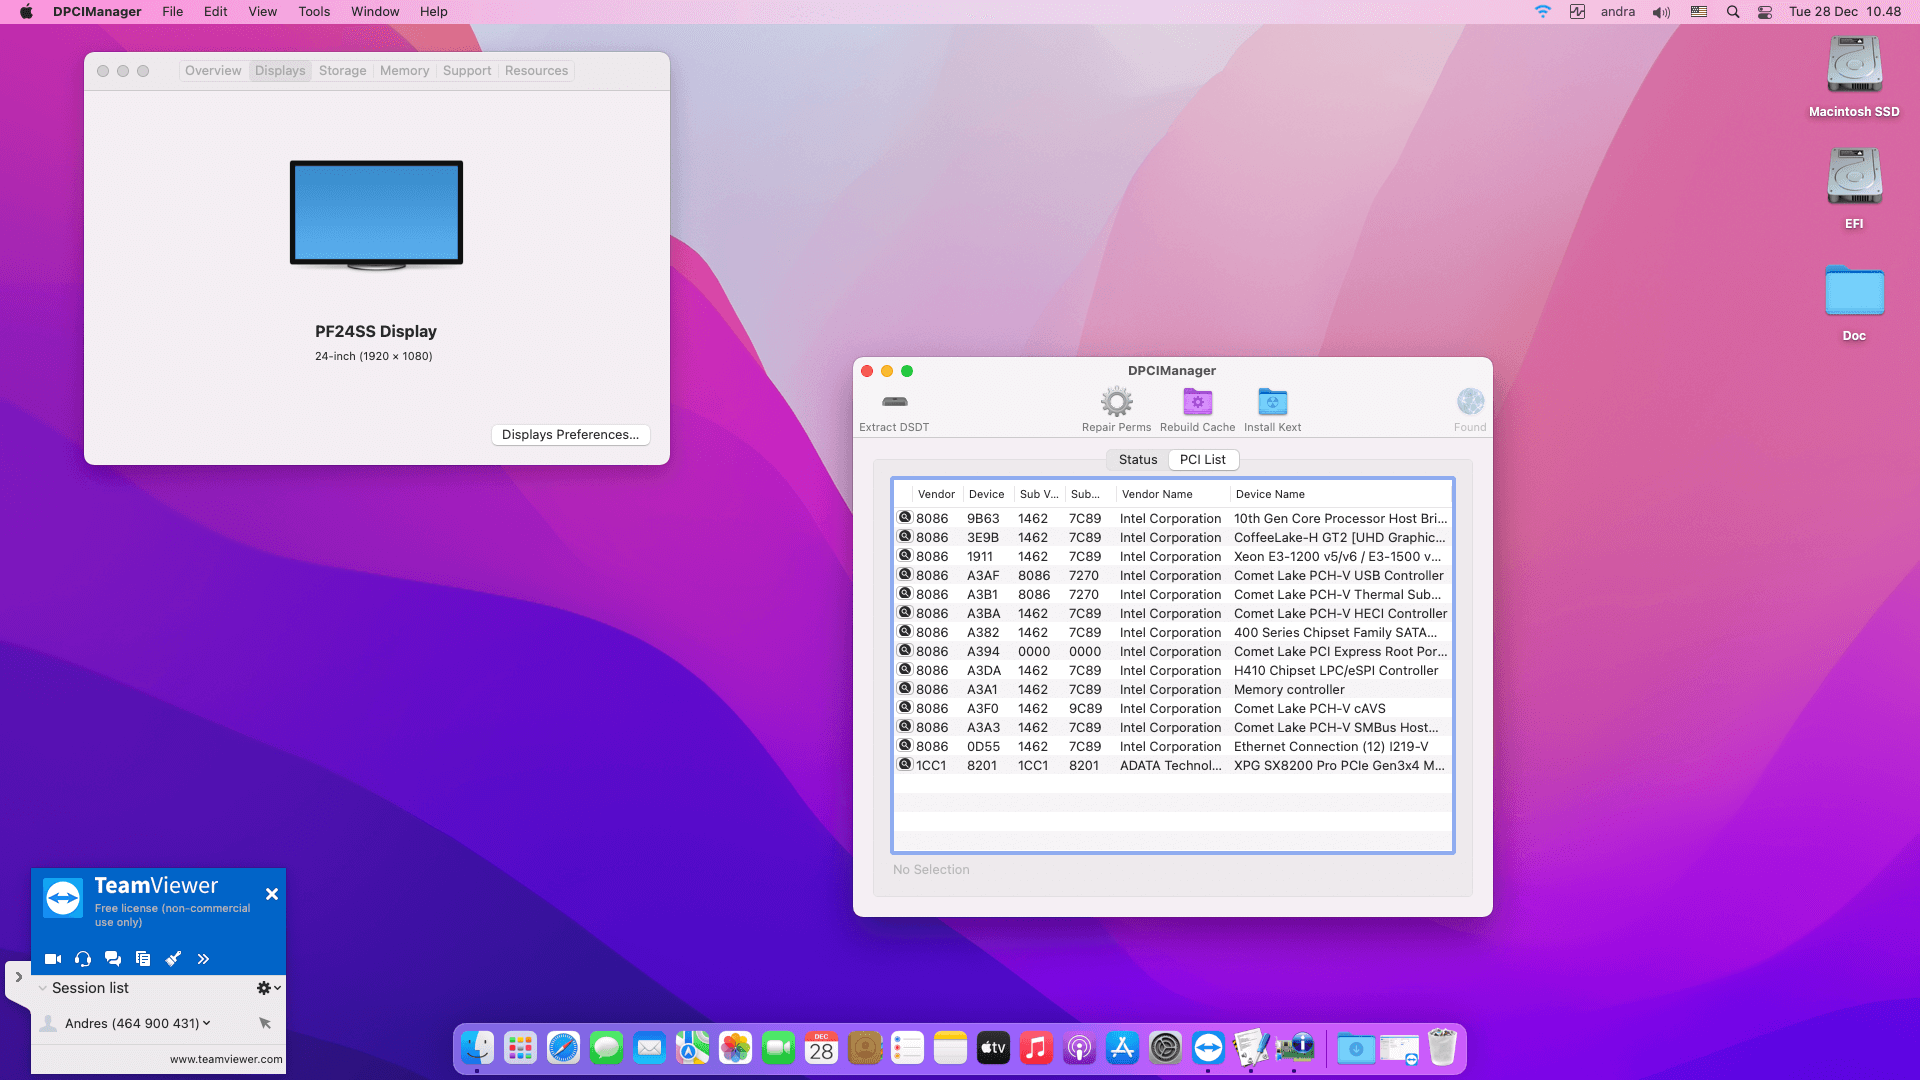The image size is (1920, 1080).
Task: Switch to the Status tab
Action: (1137, 460)
